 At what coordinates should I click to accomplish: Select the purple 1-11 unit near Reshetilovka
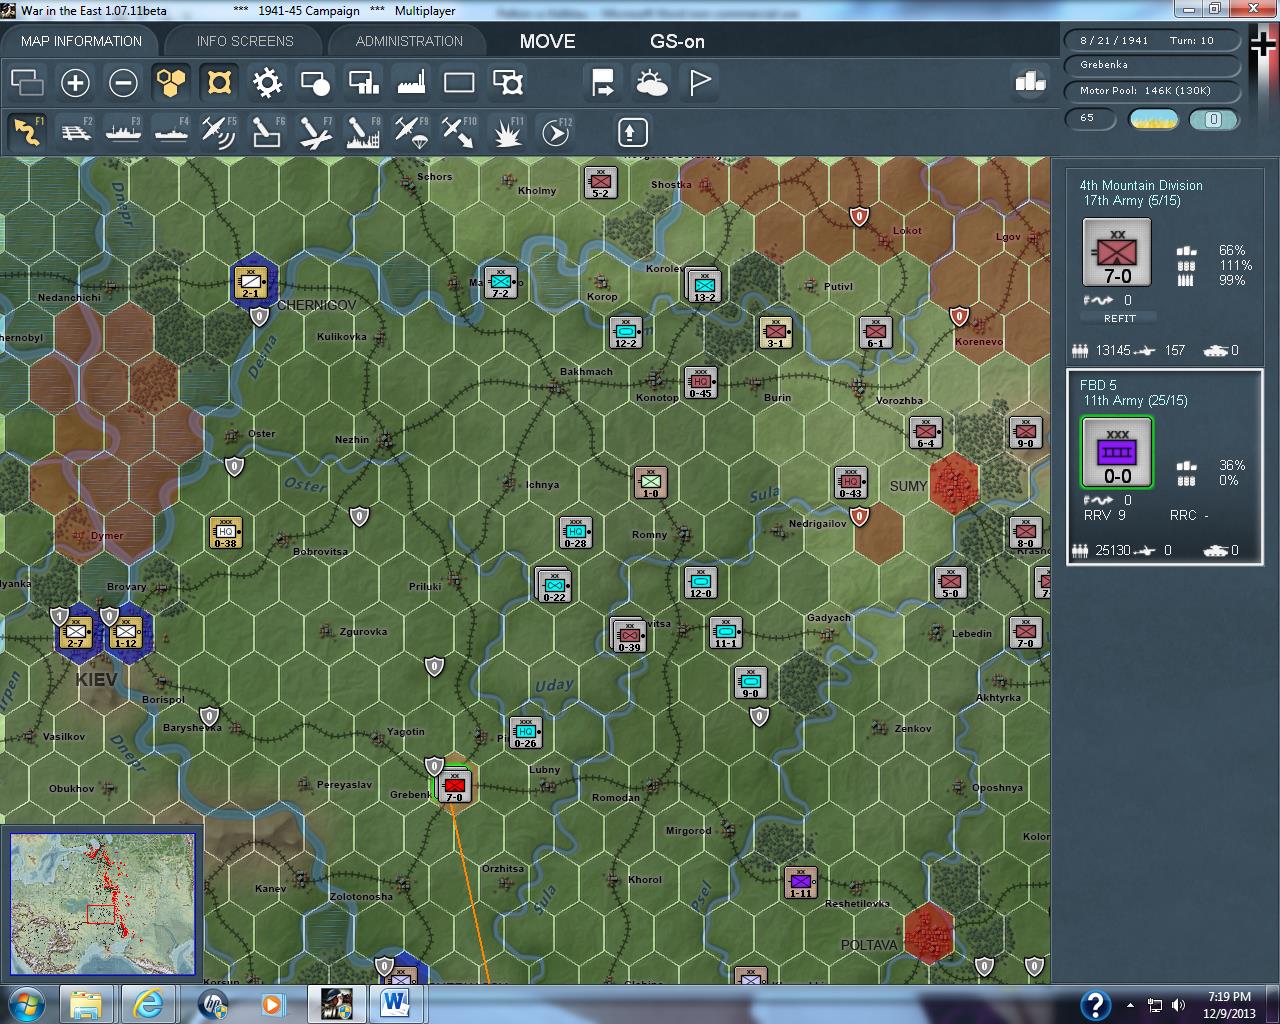(801, 882)
